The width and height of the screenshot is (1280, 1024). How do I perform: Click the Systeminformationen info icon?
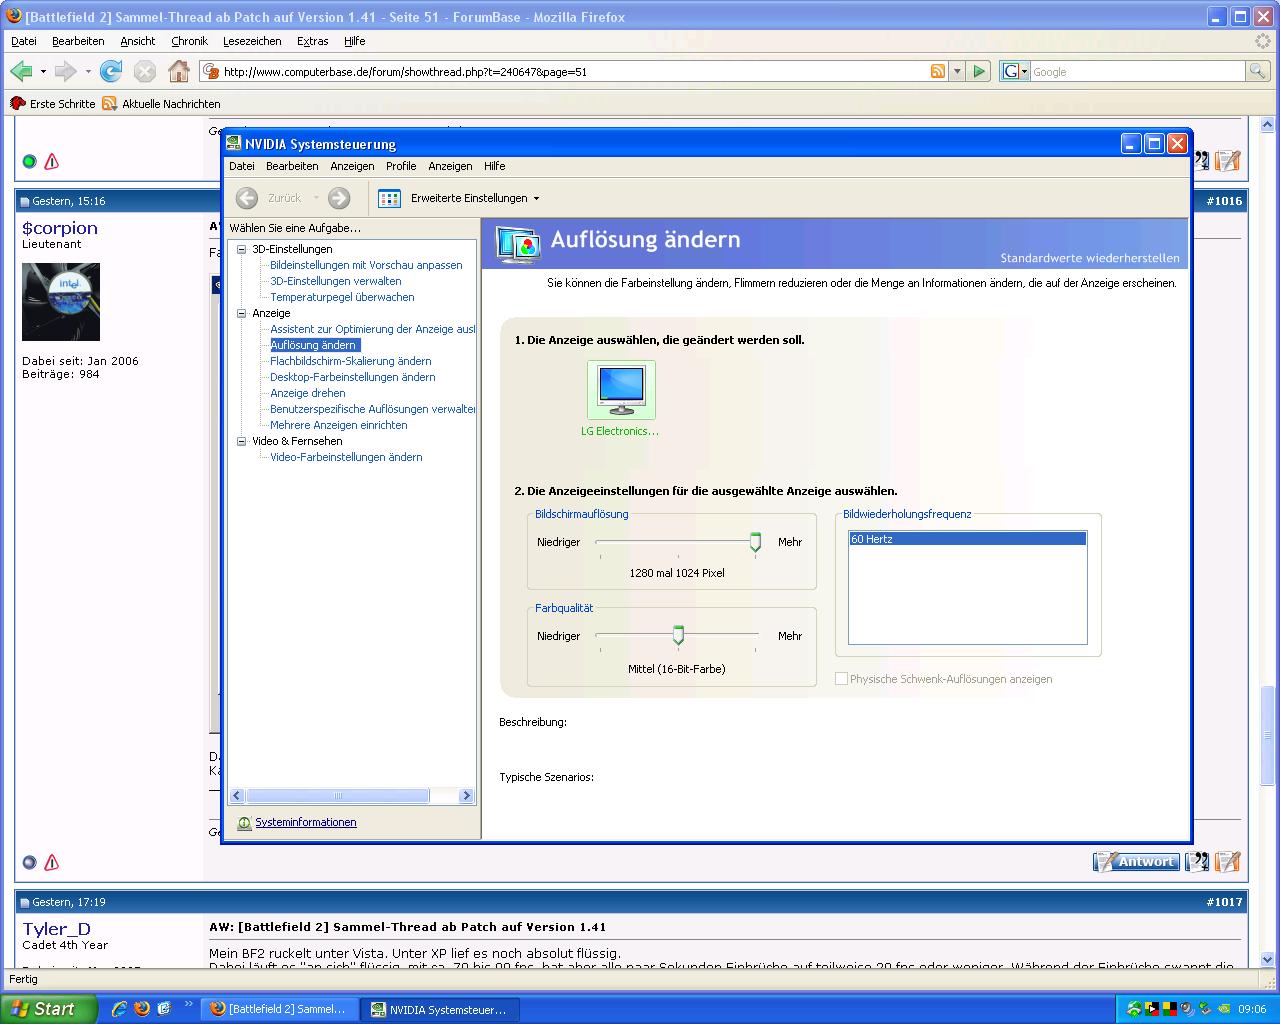click(x=244, y=823)
